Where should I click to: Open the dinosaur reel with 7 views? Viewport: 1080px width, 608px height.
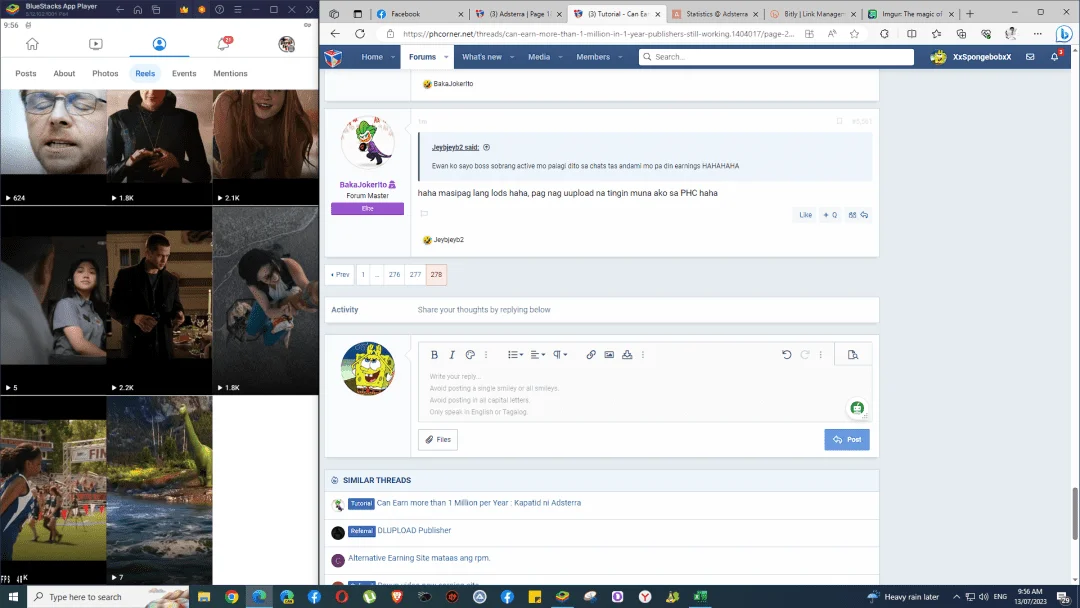(159, 490)
